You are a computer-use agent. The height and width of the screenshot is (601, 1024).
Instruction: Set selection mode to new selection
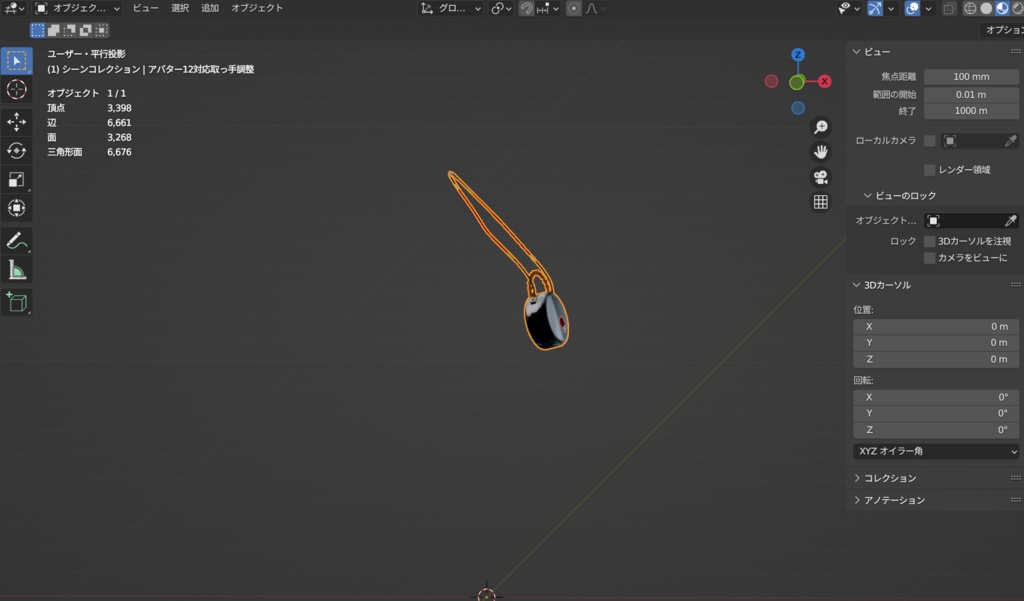(x=38, y=30)
